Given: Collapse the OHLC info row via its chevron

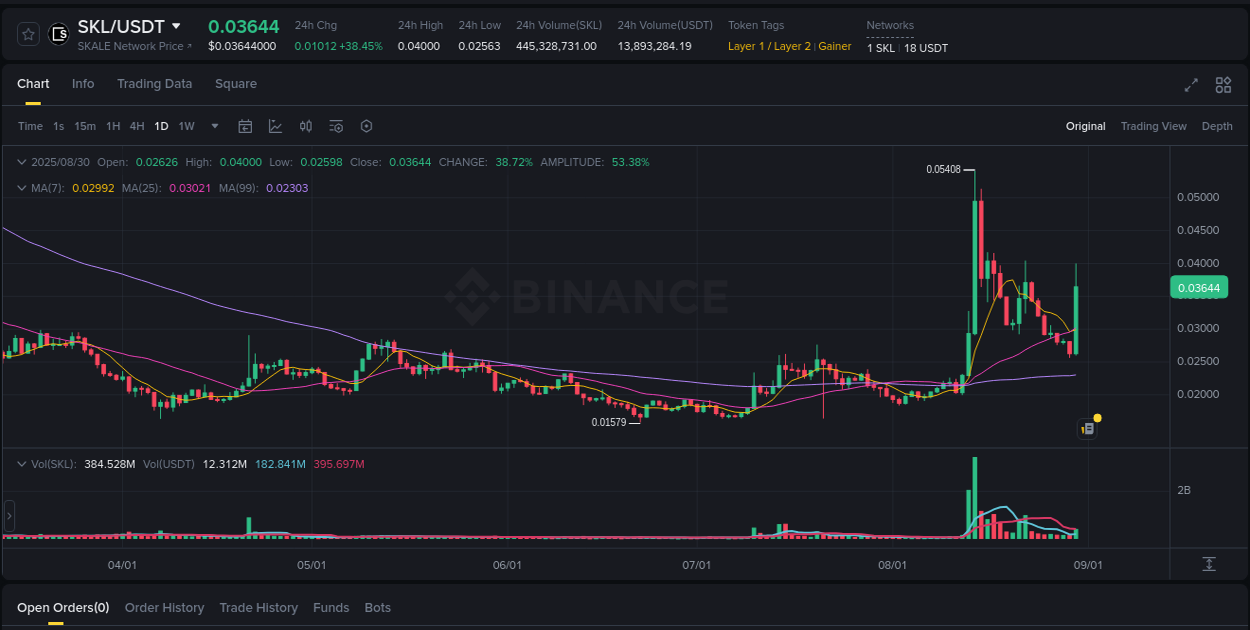Looking at the screenshot, I should 21,161.
